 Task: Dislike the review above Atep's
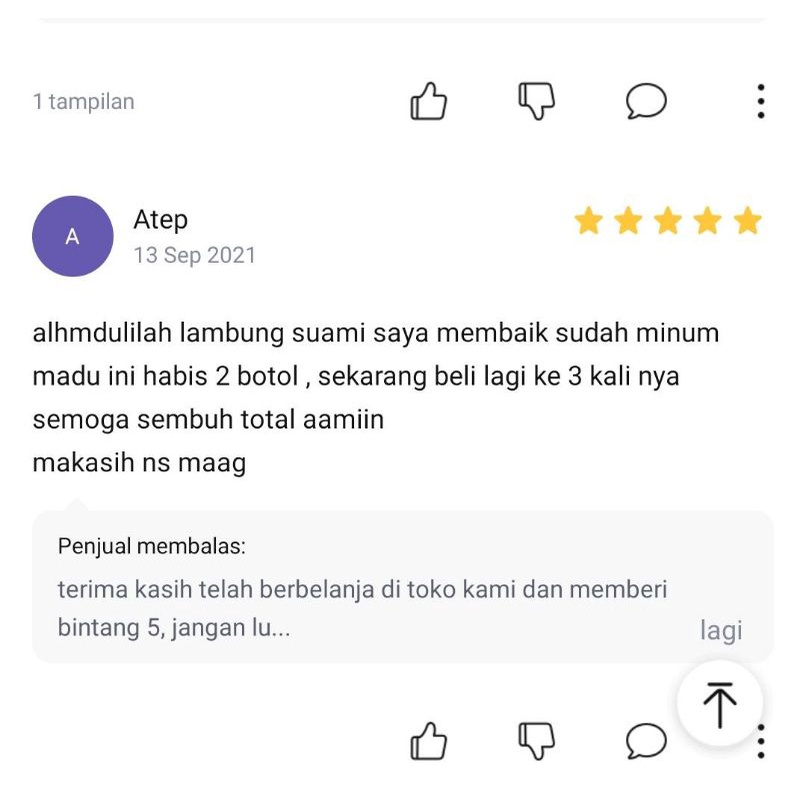[536, 101]
